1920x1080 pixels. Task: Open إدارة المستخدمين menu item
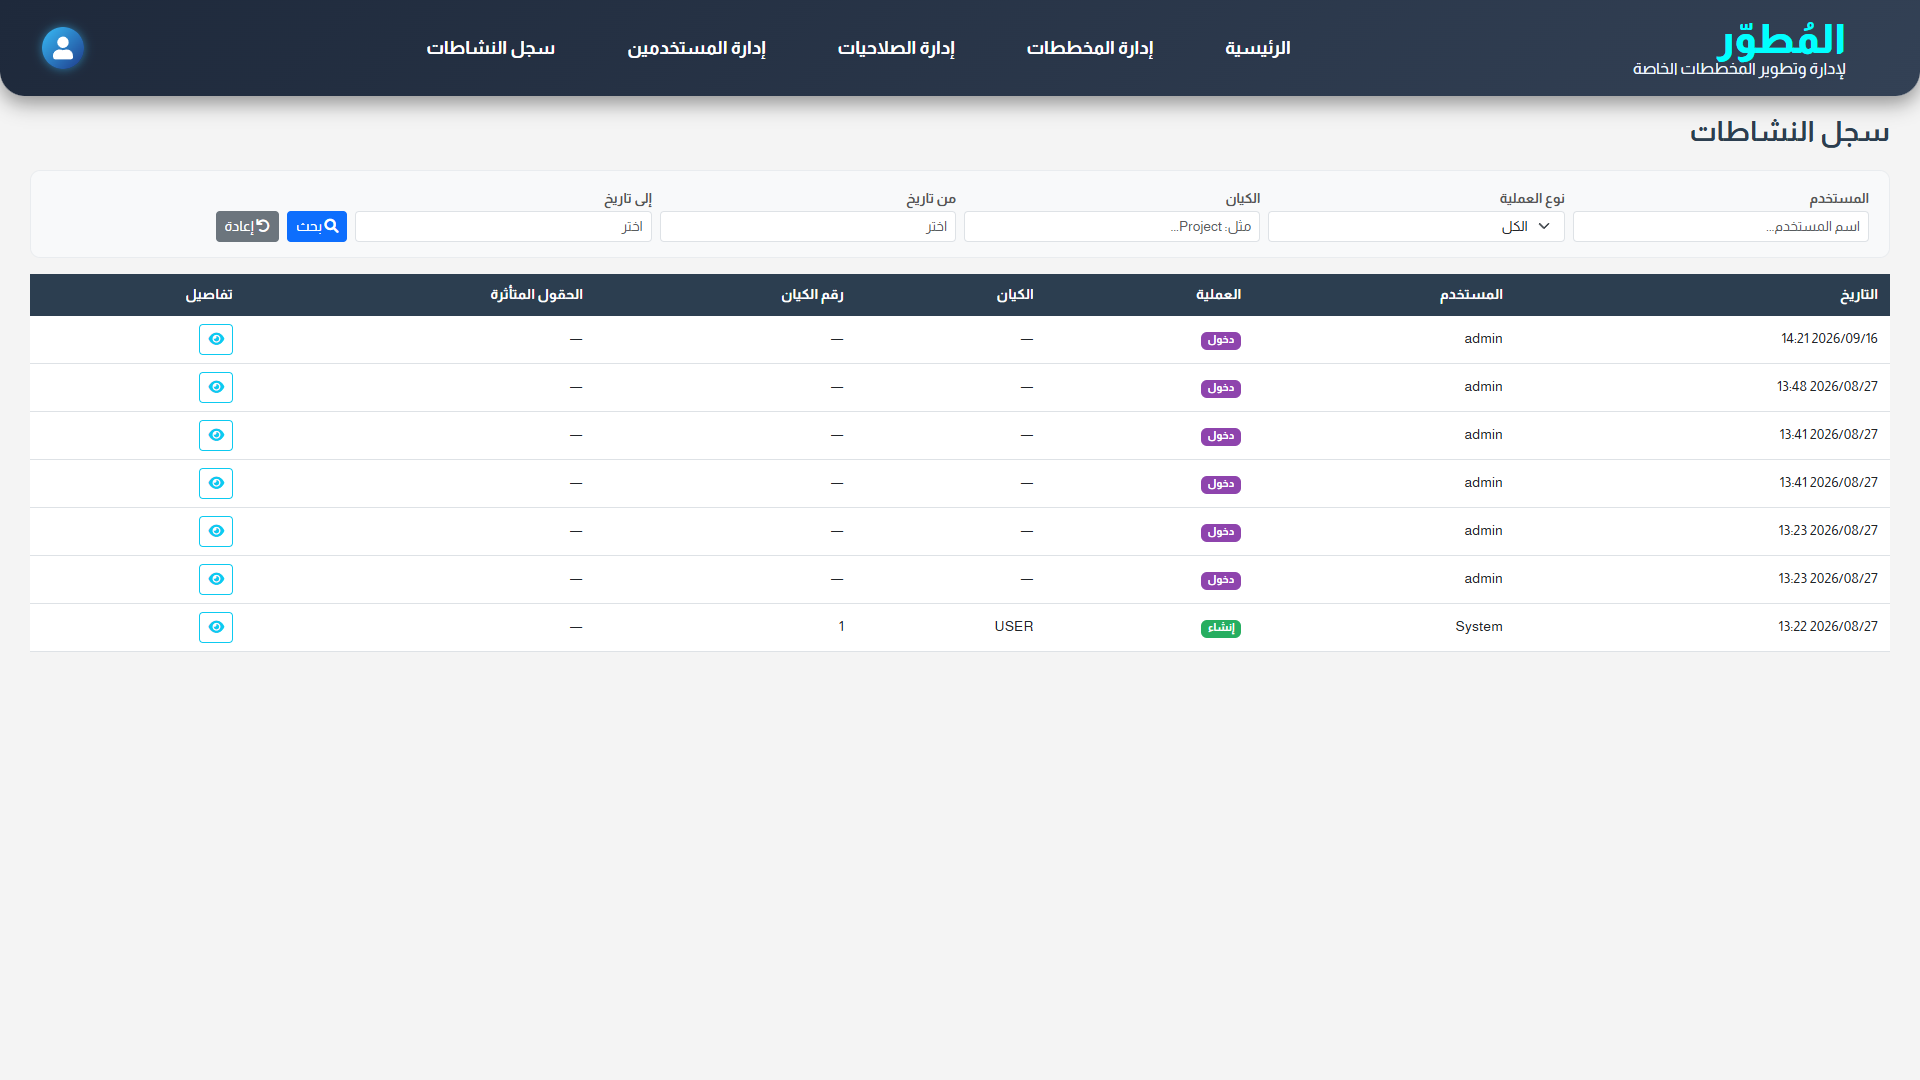click(x=696, y=48)
